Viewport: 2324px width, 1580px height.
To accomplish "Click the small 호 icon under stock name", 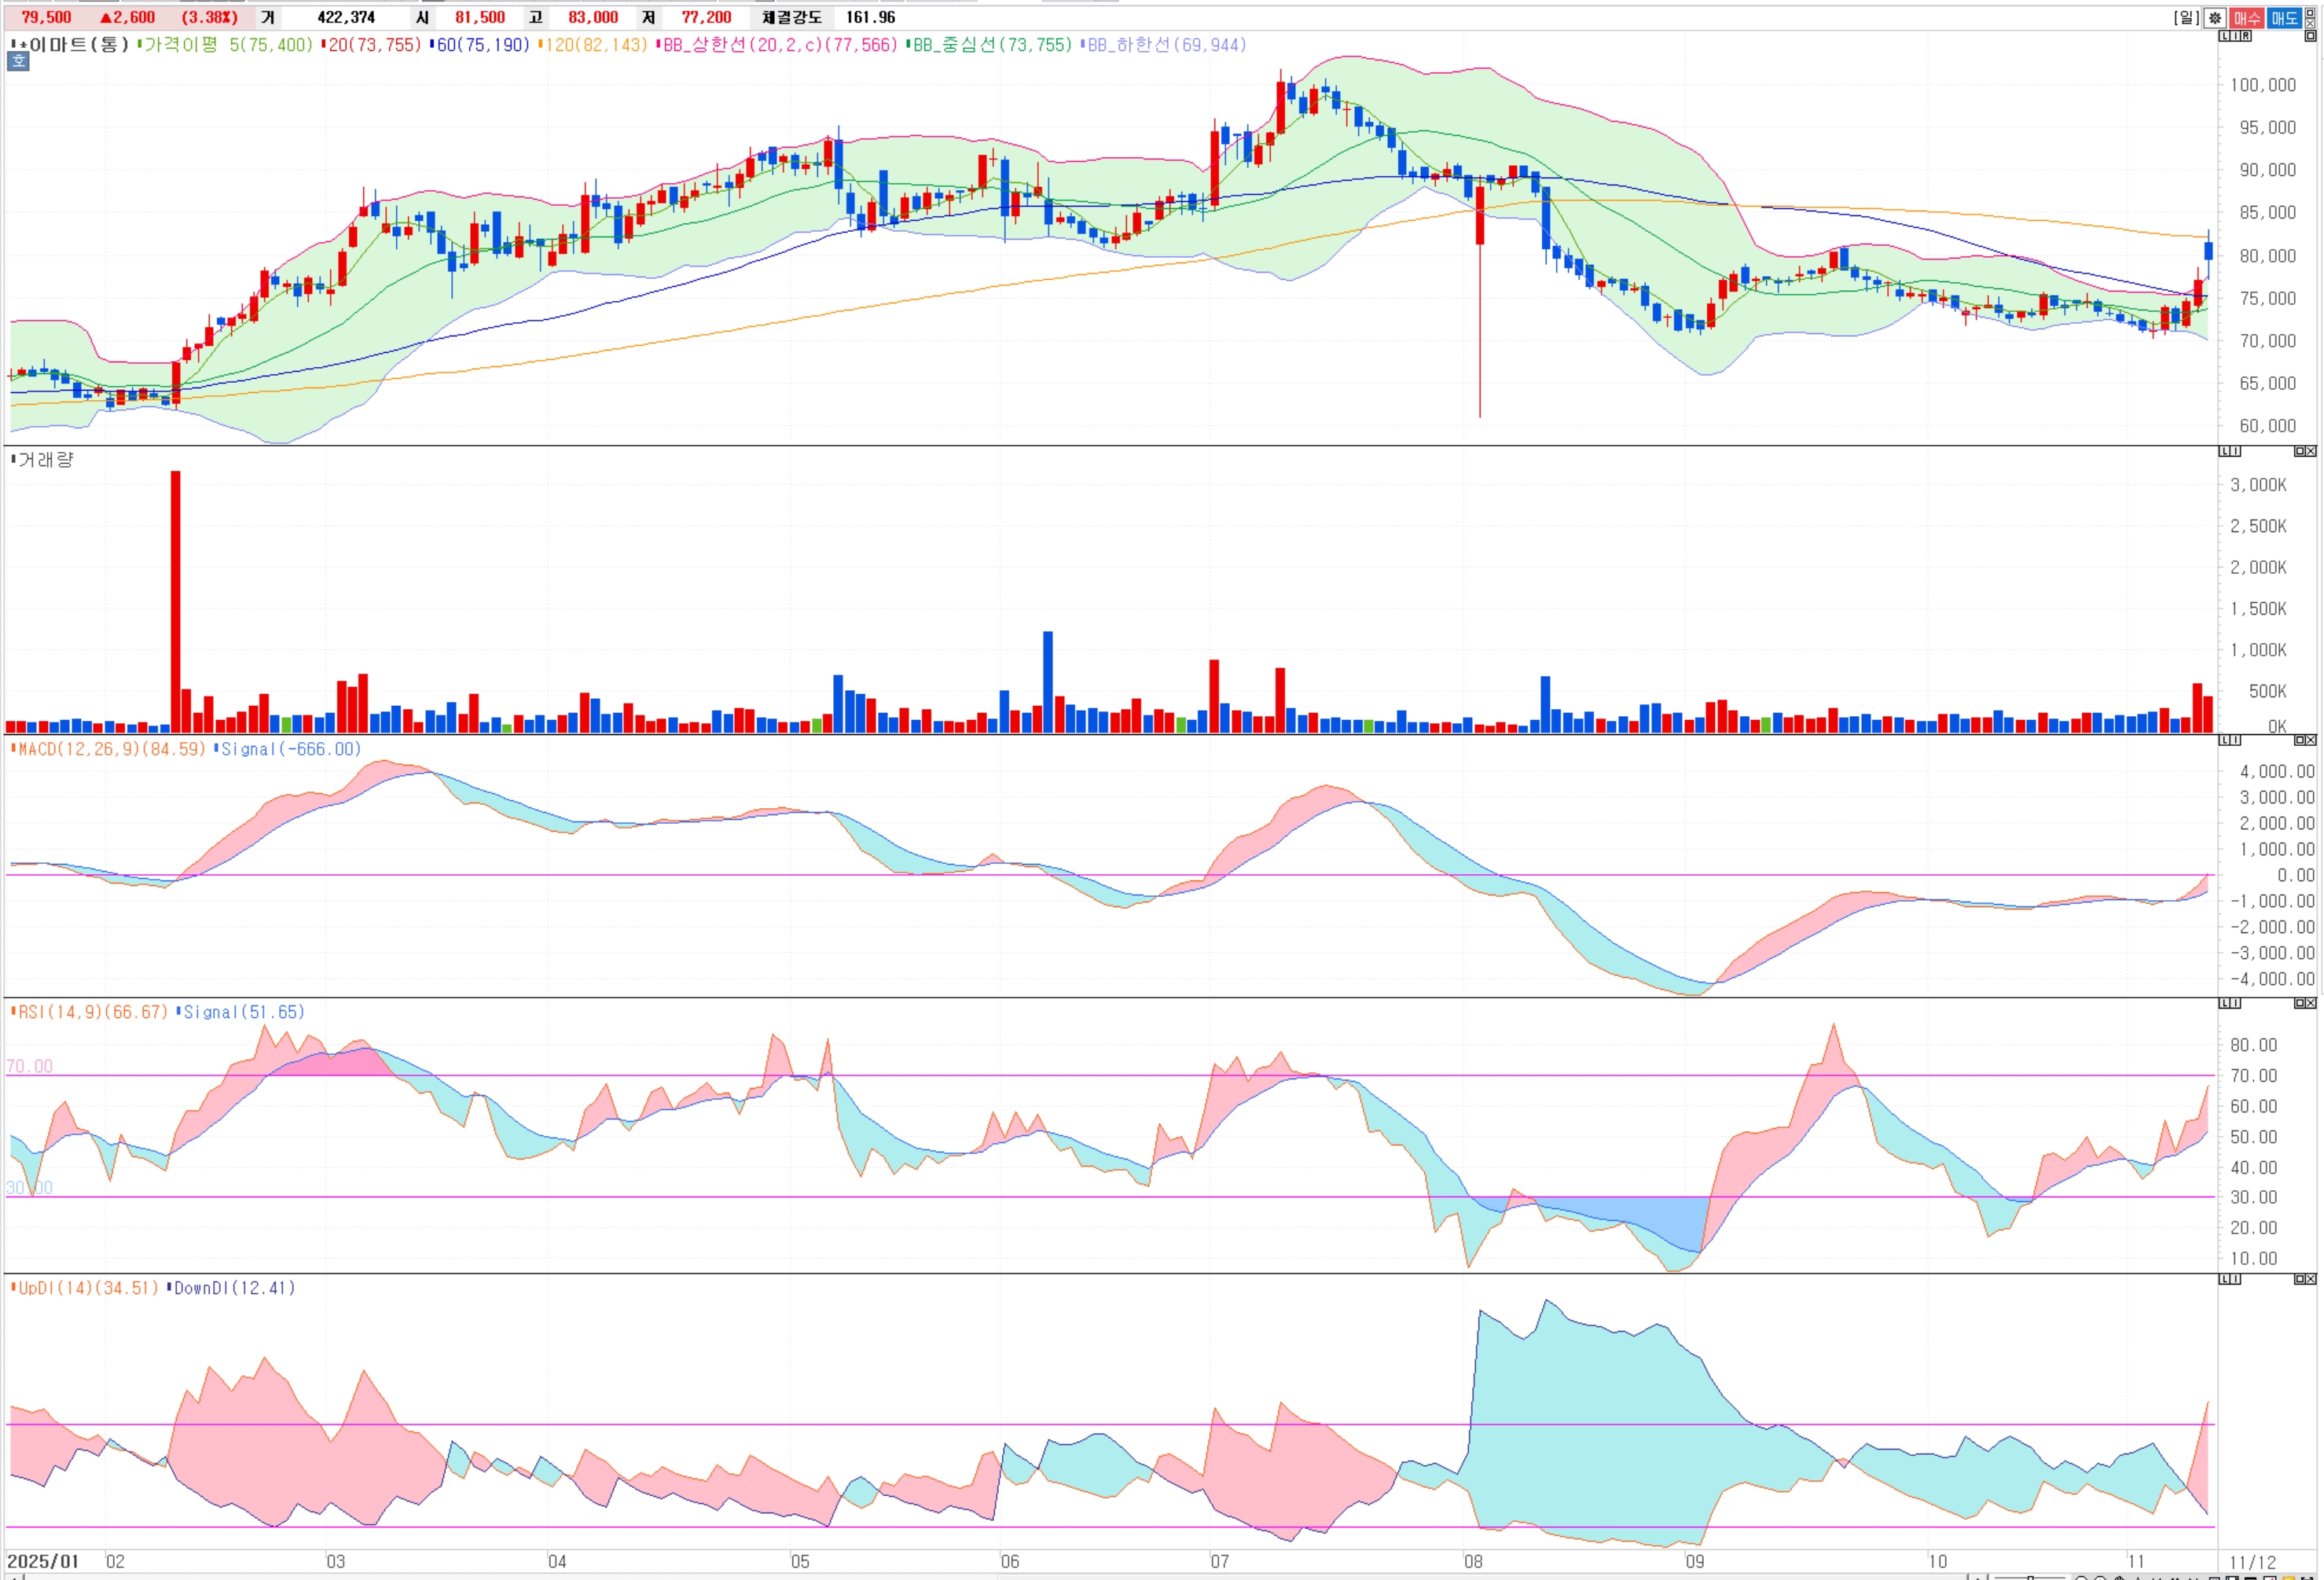I will (18, 62).
